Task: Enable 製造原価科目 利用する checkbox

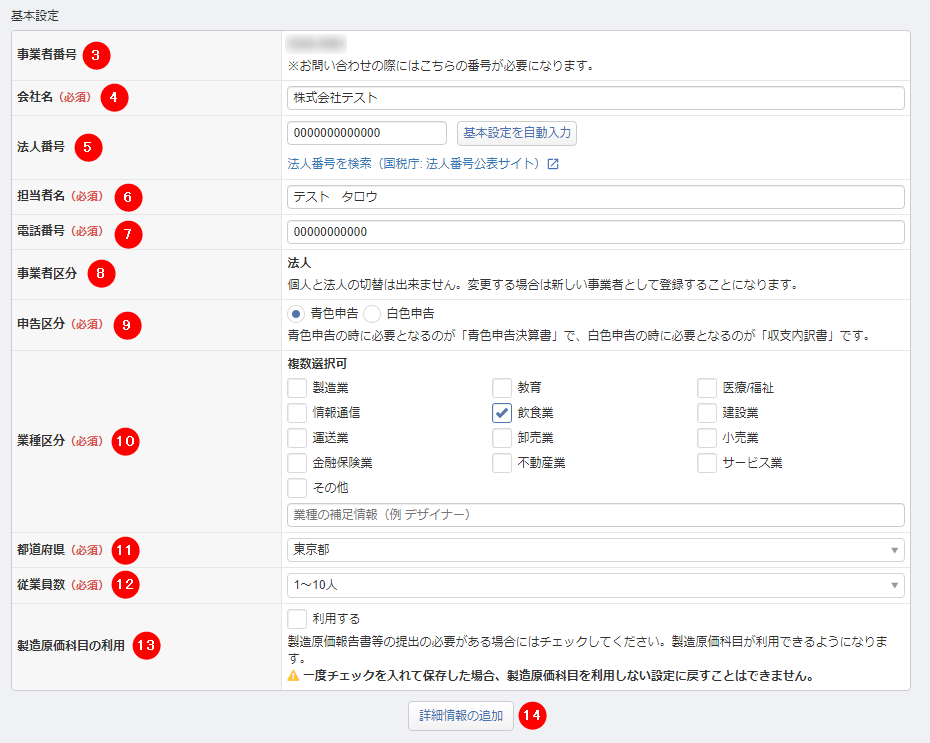Action: 297,618
